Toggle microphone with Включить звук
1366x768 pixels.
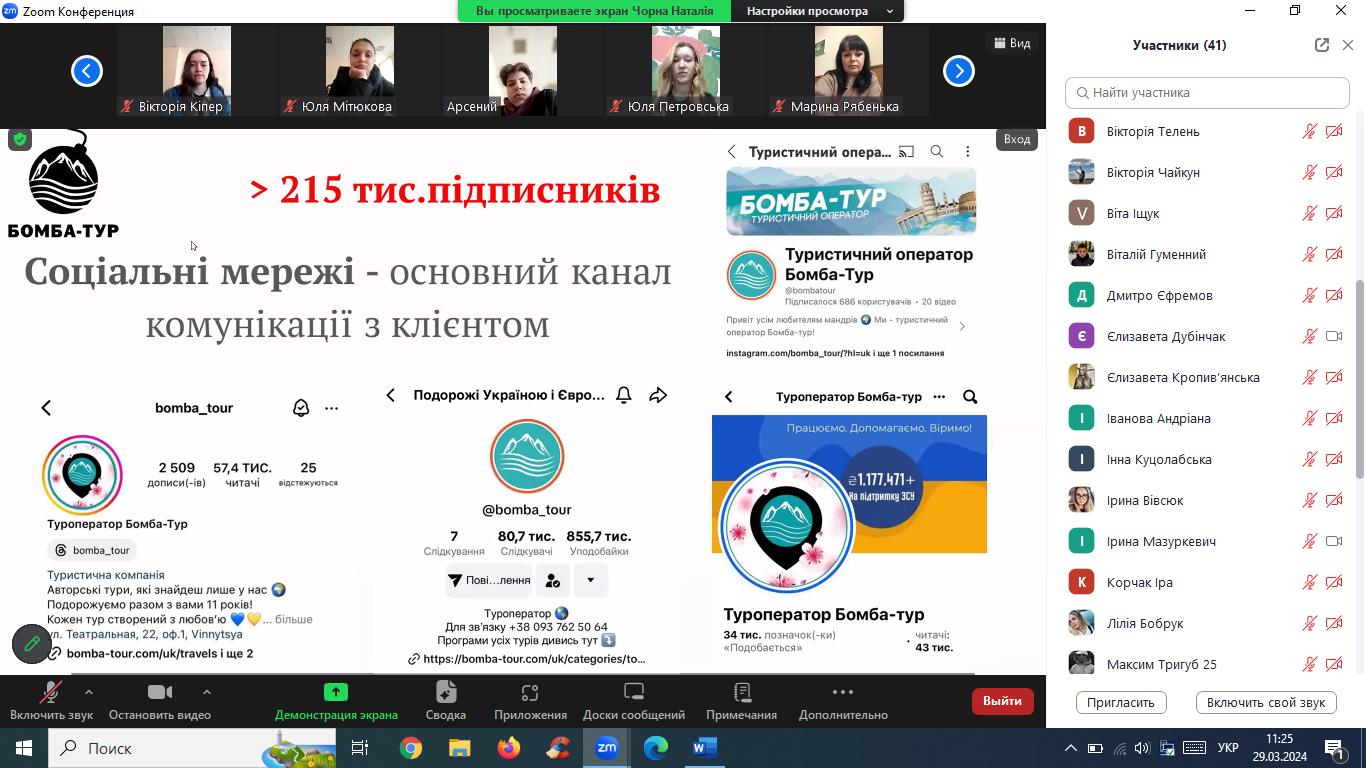click(50, 700)
